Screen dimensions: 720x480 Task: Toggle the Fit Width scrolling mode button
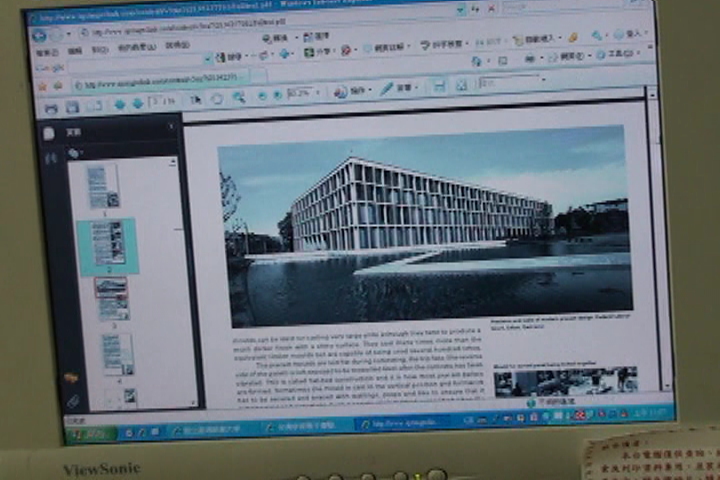click(x=439, y=85)
